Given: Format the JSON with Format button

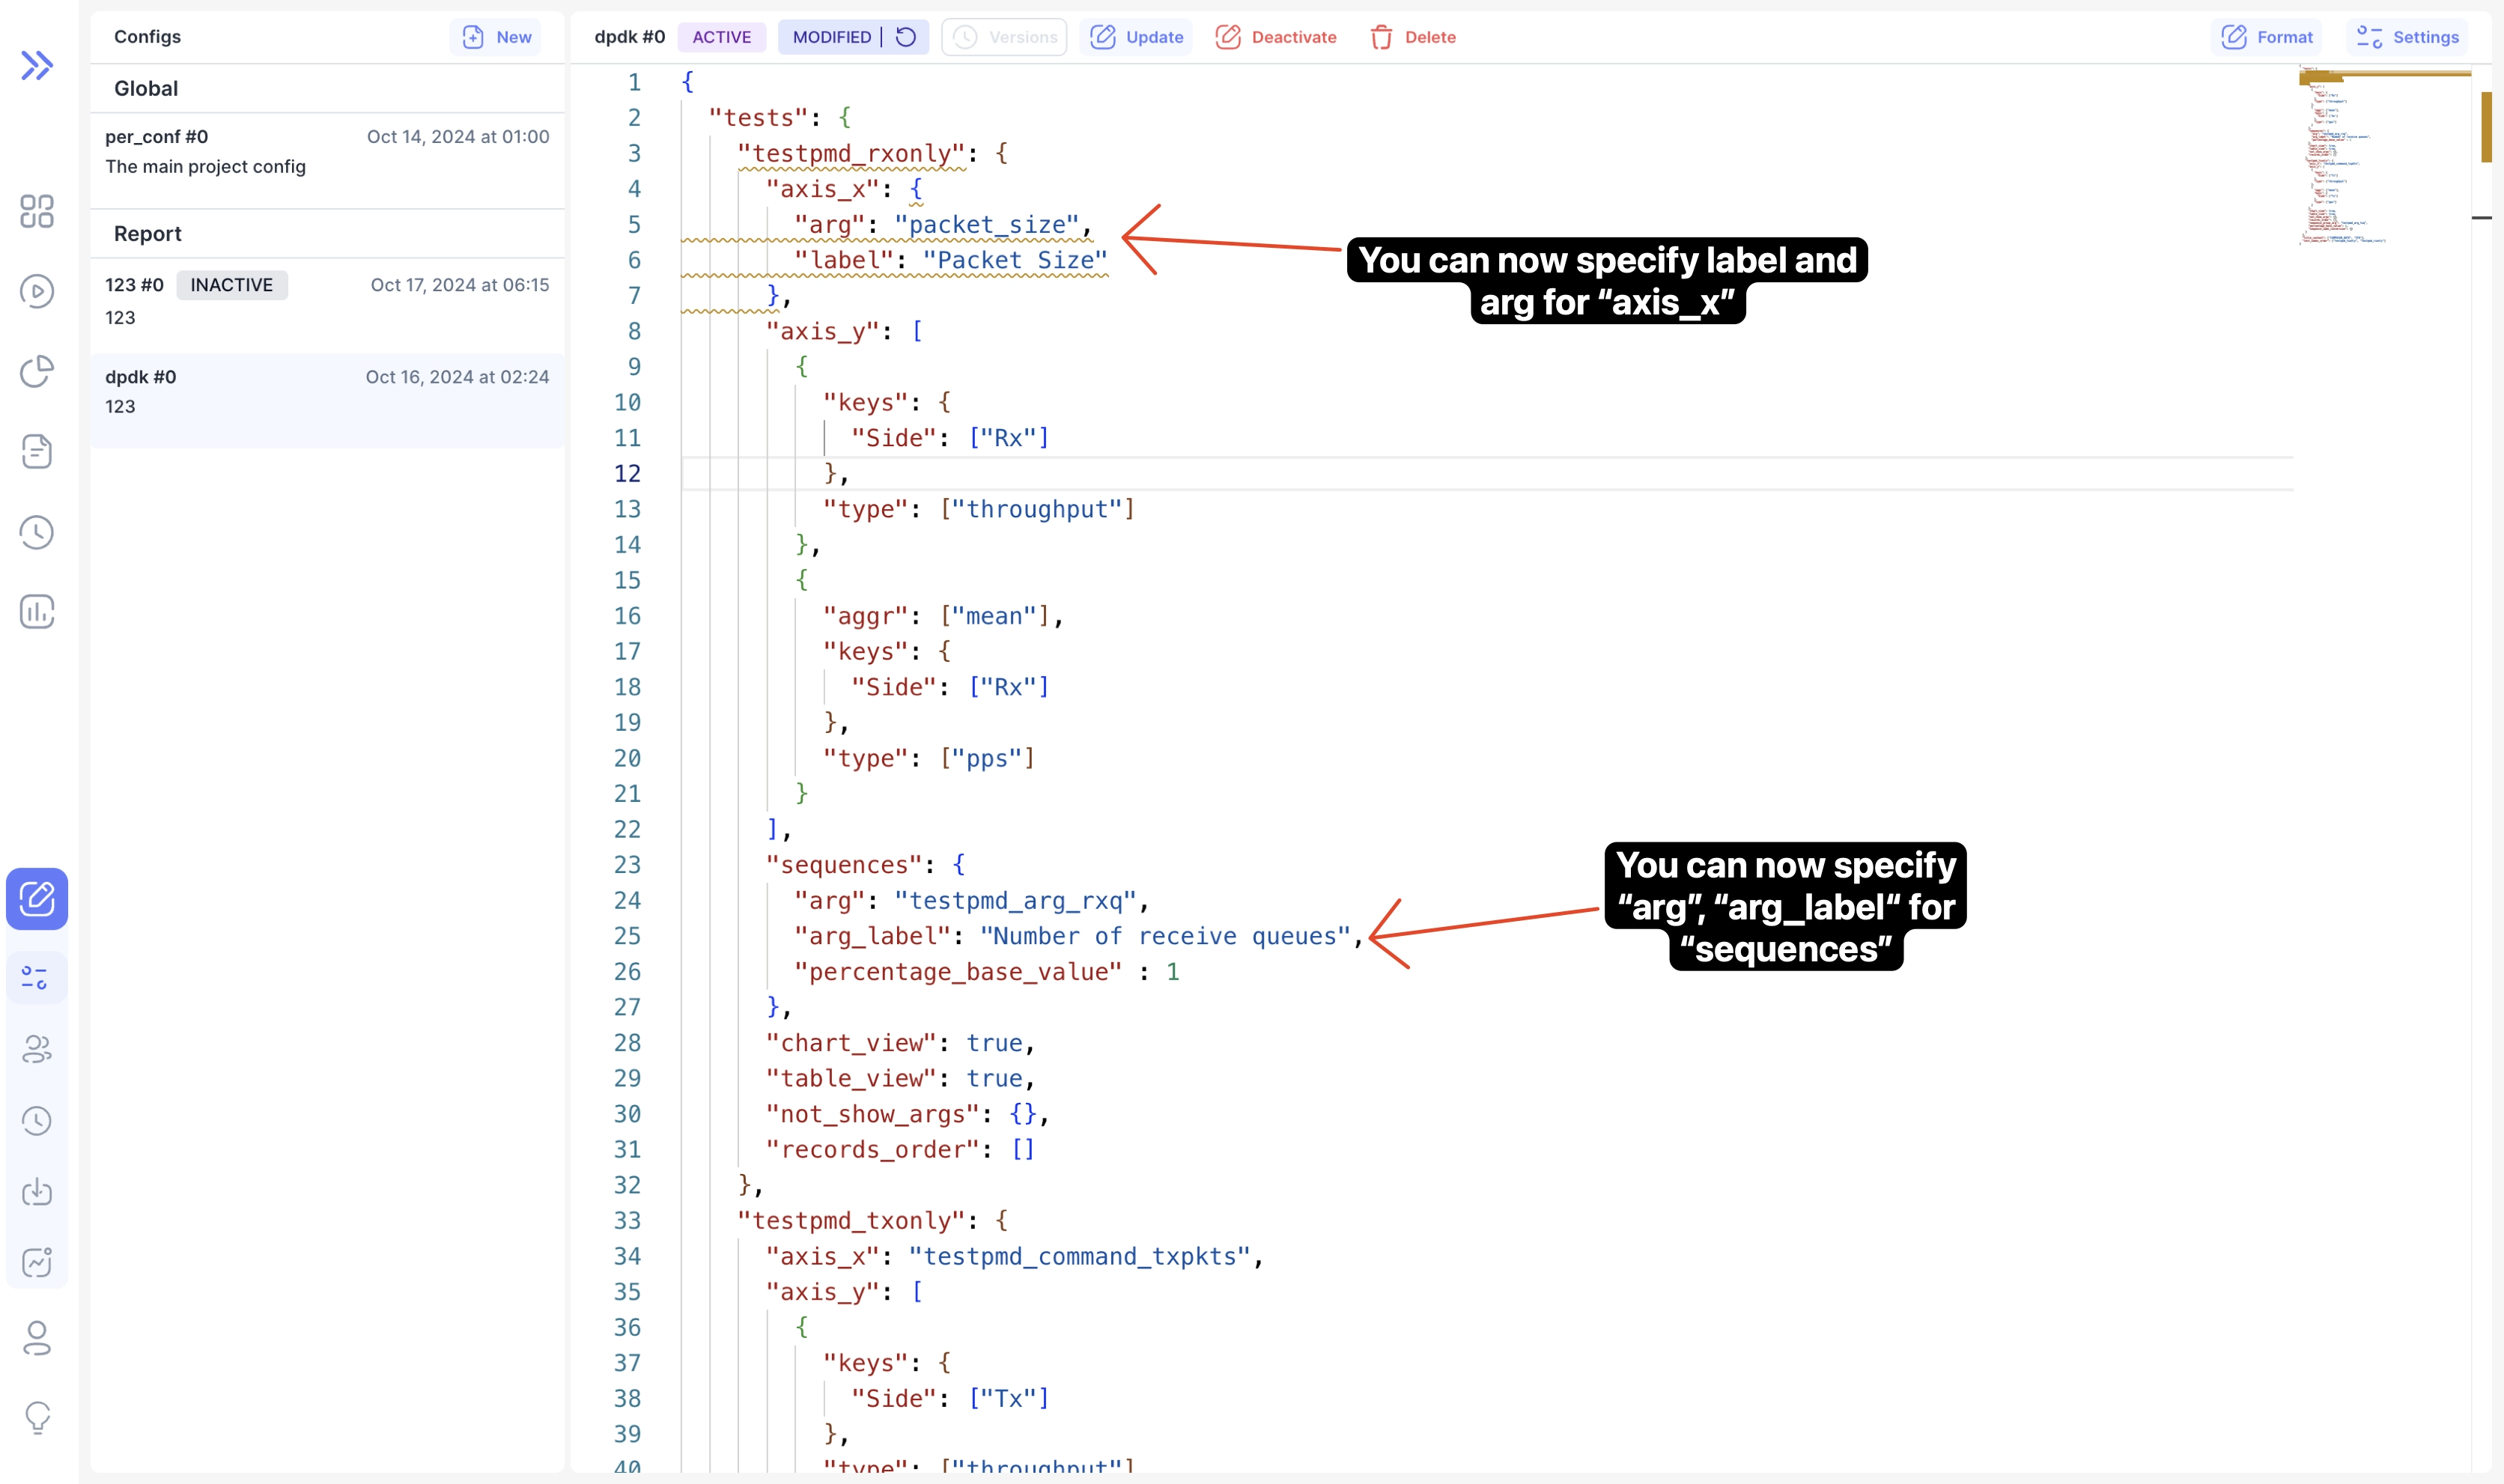Looking at the screenshot, I should coord(2267,37).
